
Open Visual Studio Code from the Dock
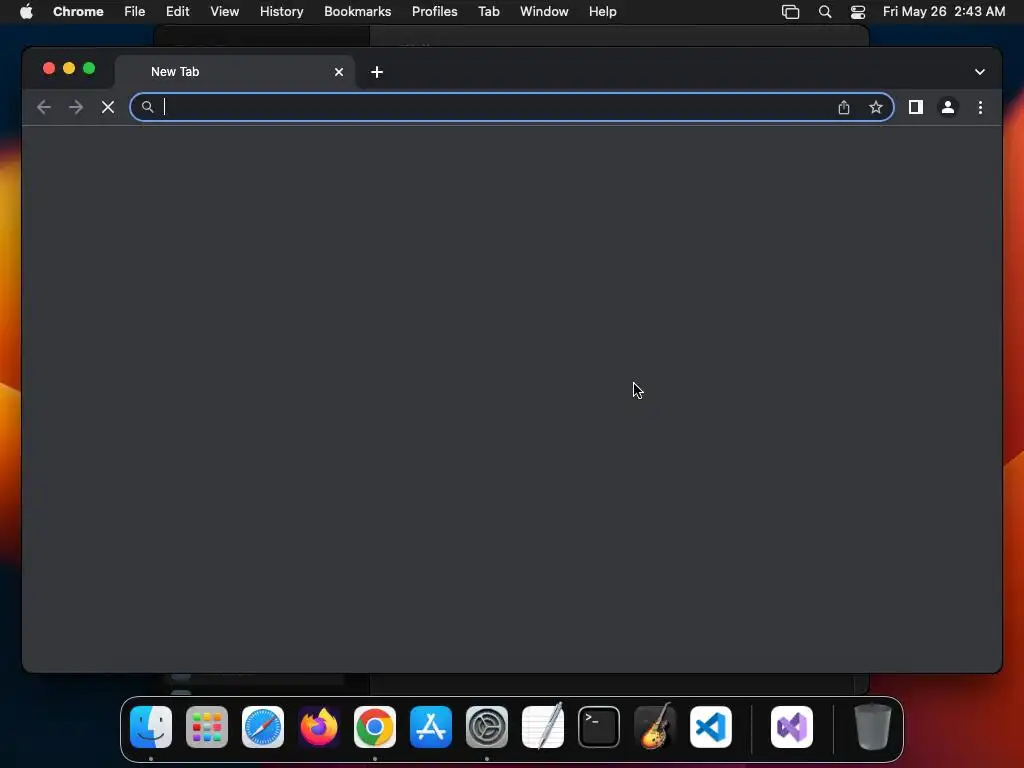point(711,727)
